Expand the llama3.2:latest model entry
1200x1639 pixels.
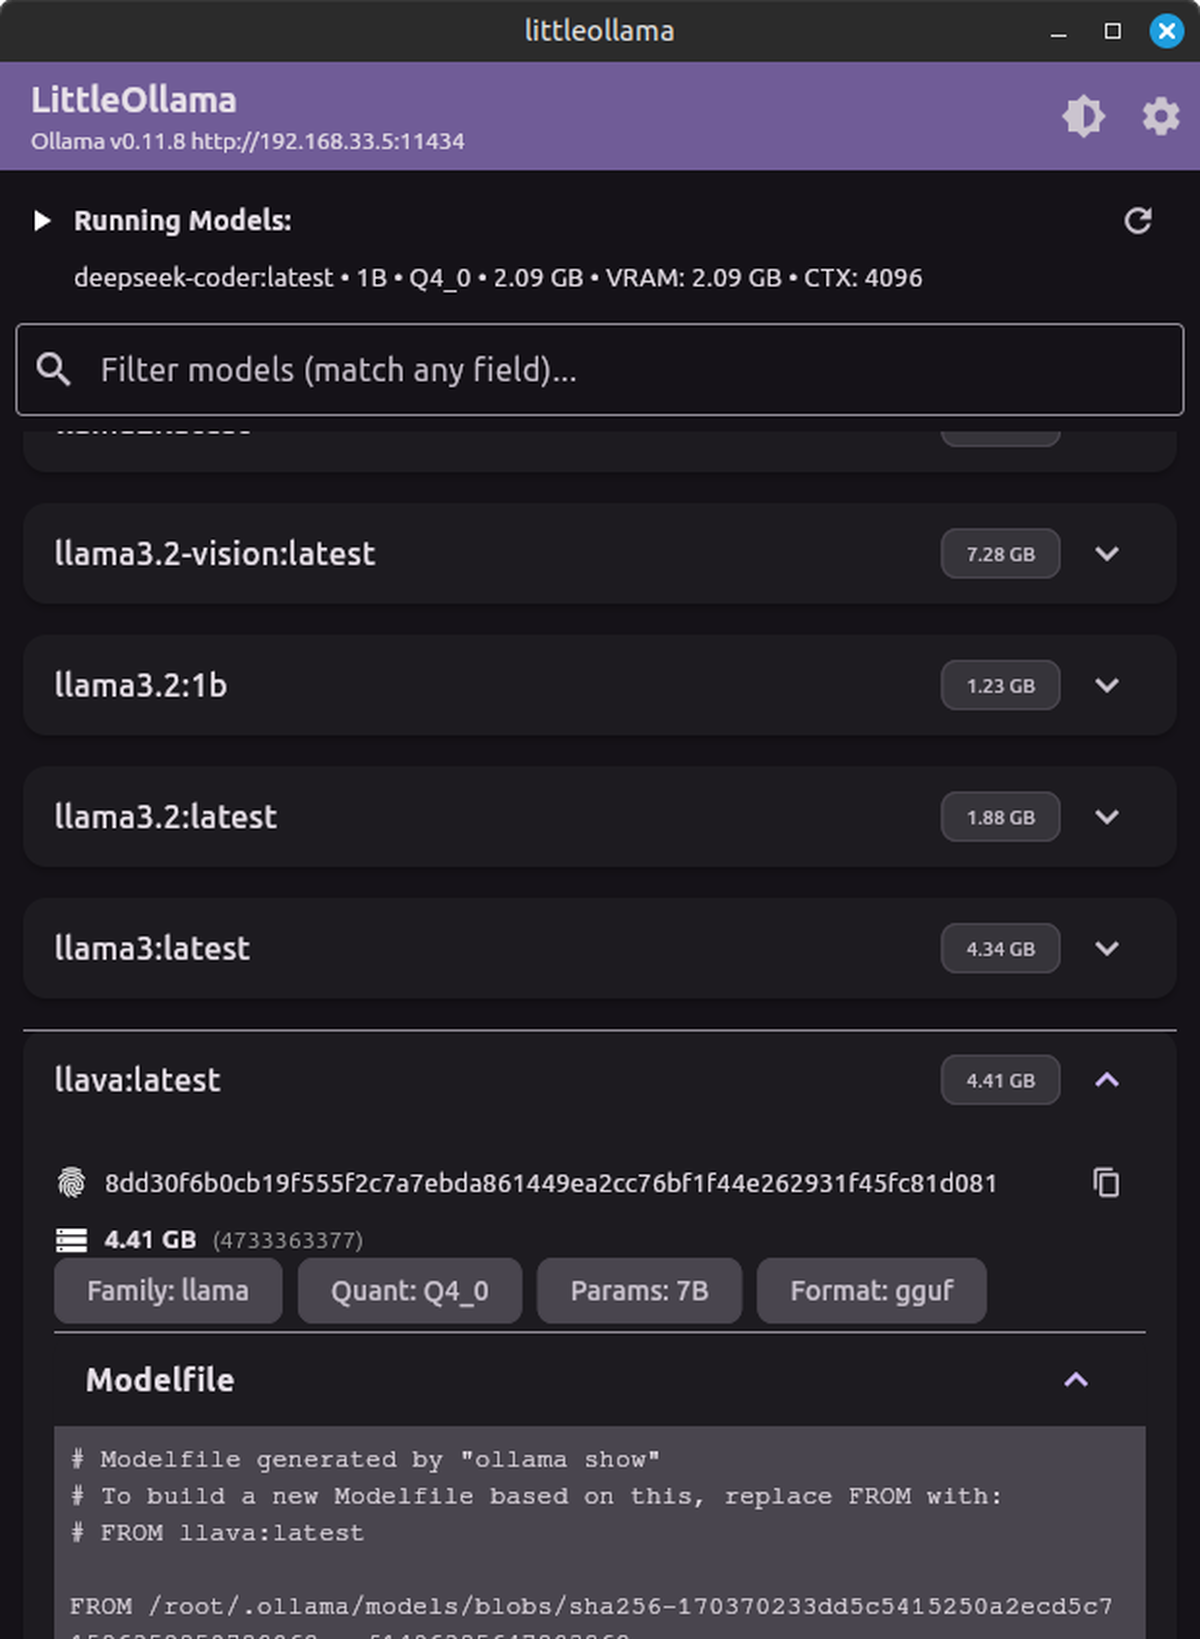click(1106, 817)
